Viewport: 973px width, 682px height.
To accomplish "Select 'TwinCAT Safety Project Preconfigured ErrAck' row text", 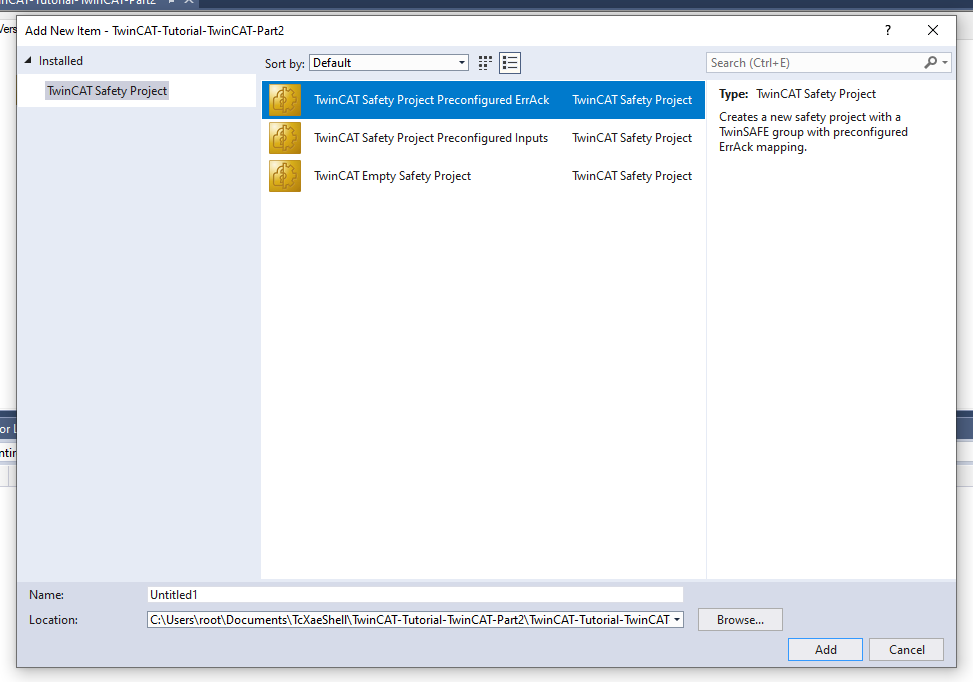I will [x=431, y=100].
